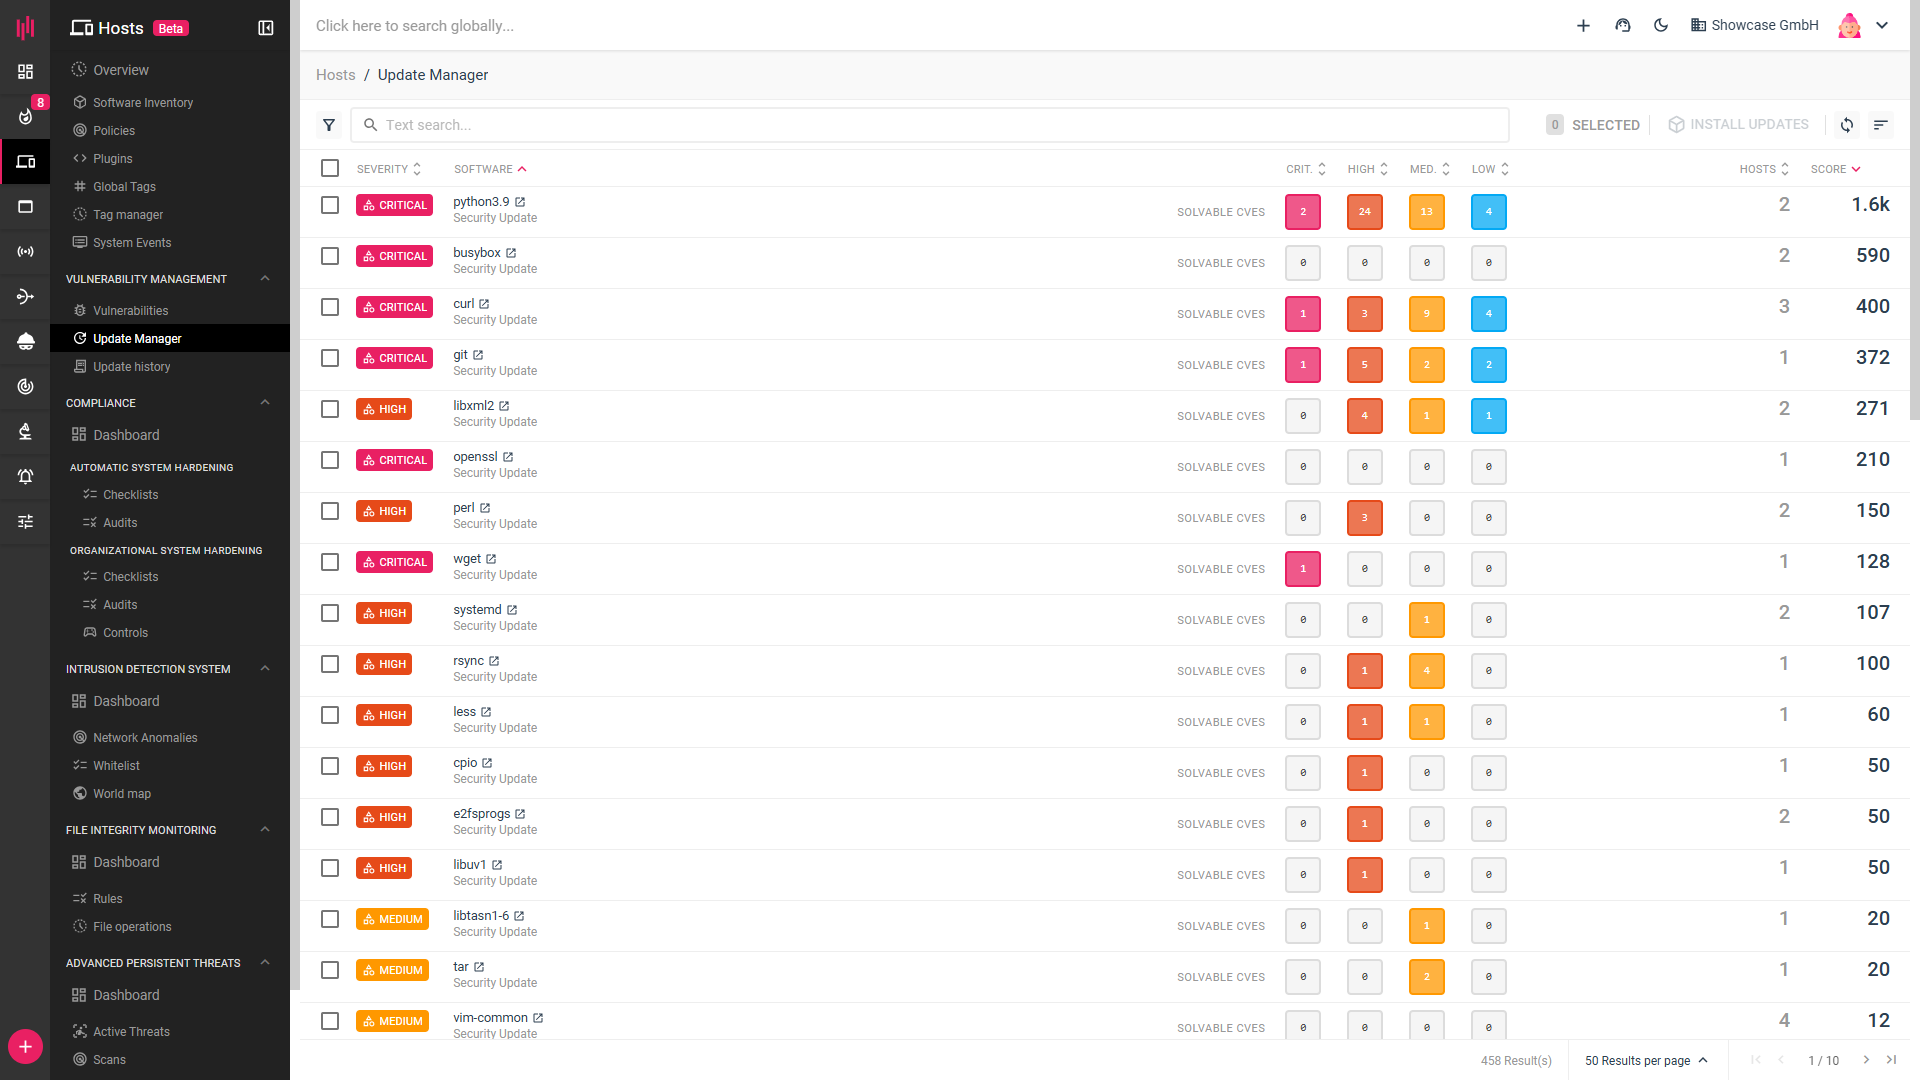Check the busybox row checkbox
1920x1080 pixels.
pyautogui.click(x=330, y=256)
